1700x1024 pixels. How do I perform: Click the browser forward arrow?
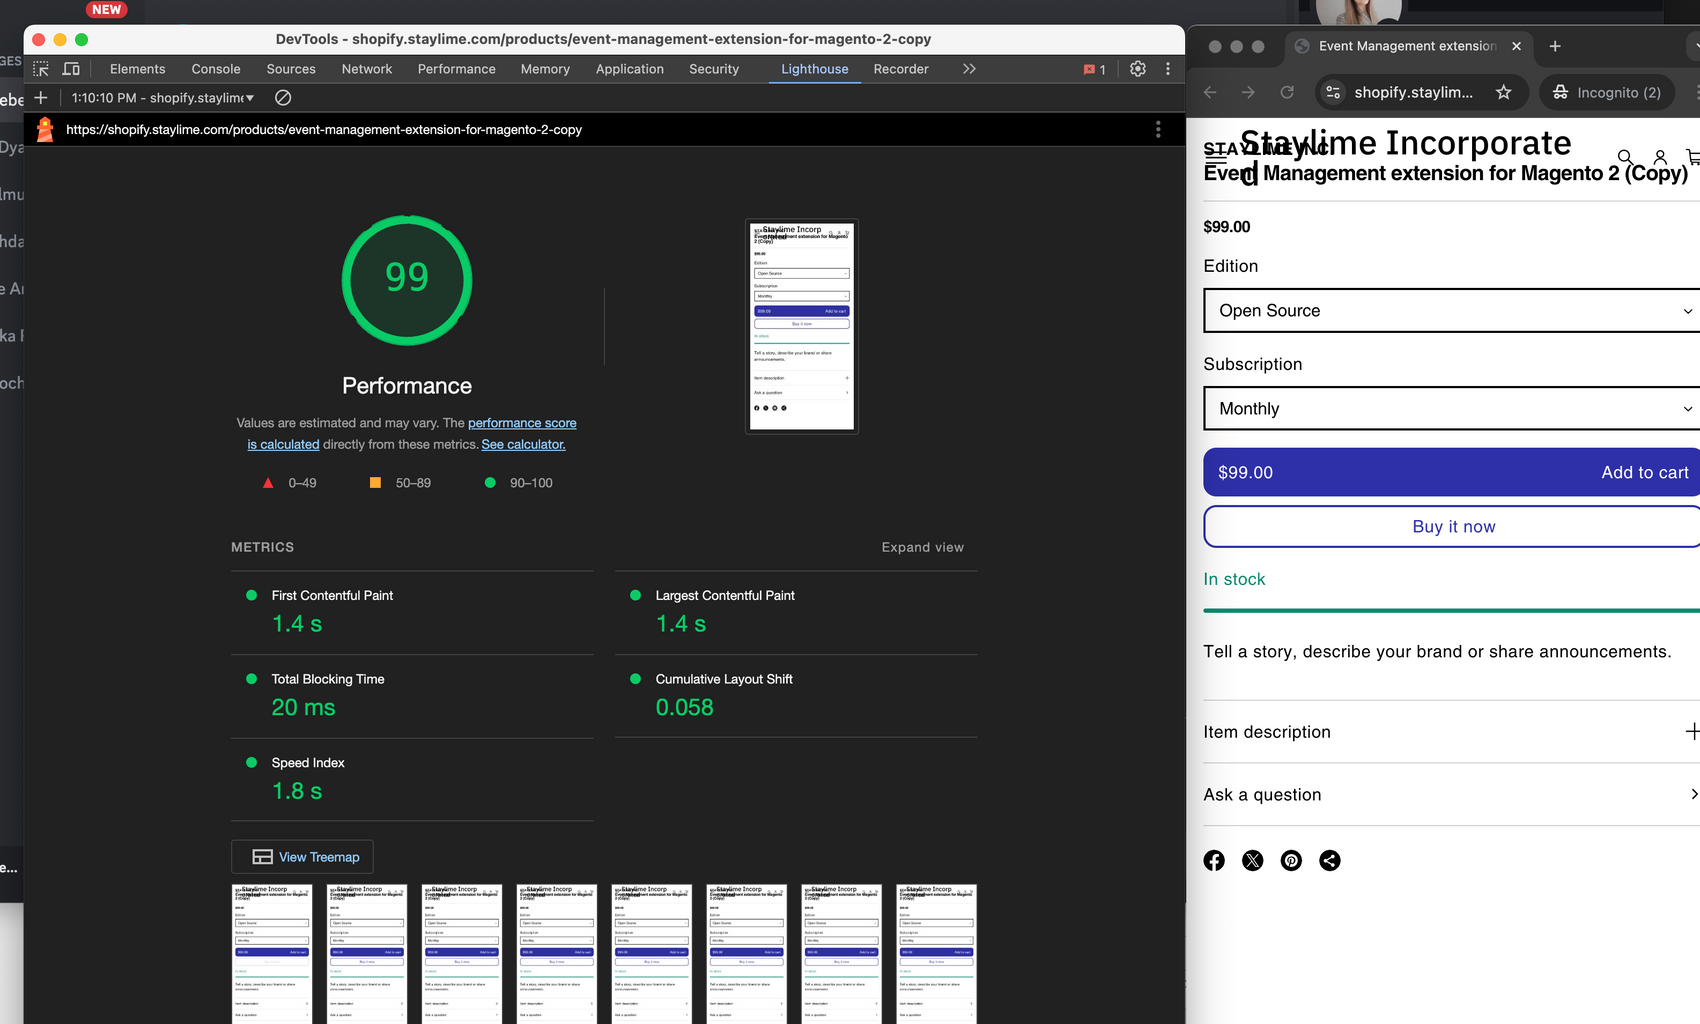1248,92
